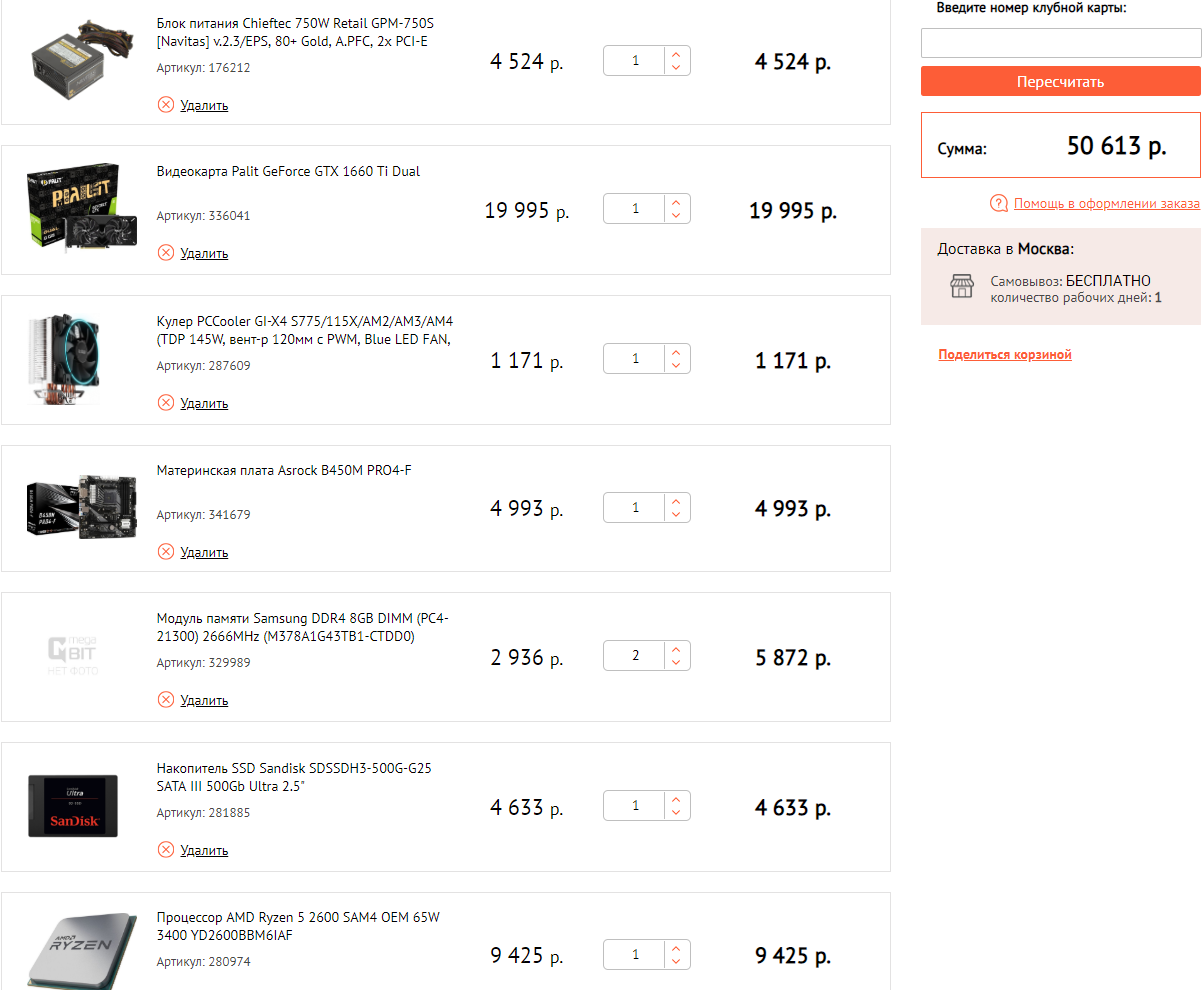Image resolution: width=1203 pixels, height=990 pixels.
Task: Decrease quantity of AMD Ryzen 5 2600 processor
Action: (677, 962)
